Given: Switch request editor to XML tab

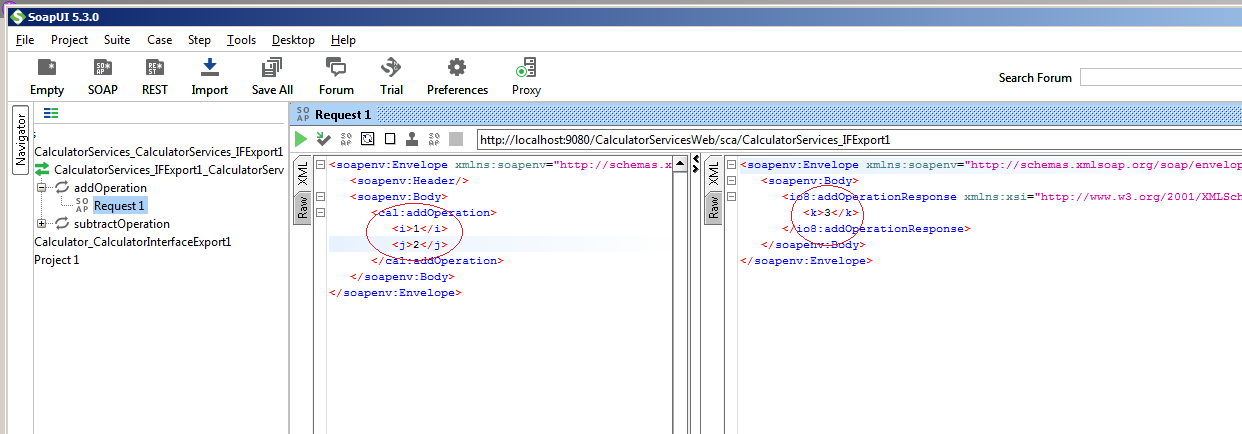Looking at the screenshot, I should [x=302, y=172].
